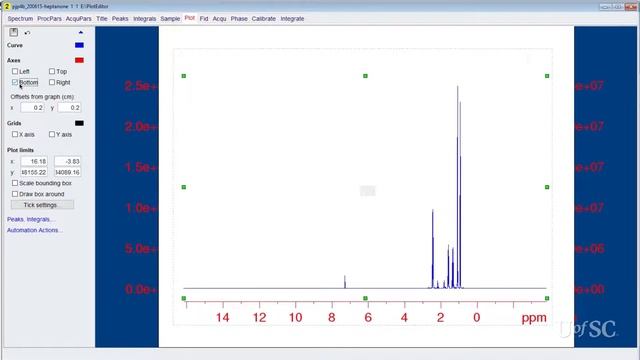Click the 8 tick label on x axis
640x360 pixels.
(331, 318)
